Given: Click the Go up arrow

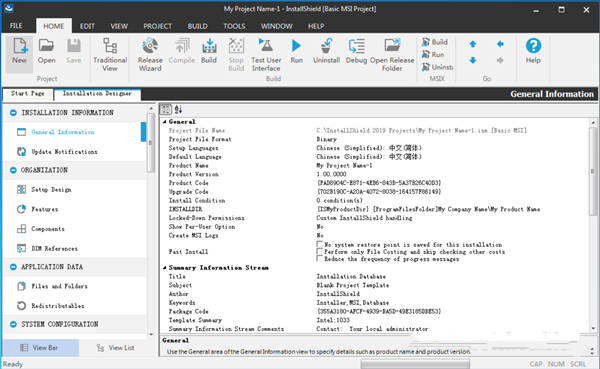Looking at the screenshot, I should point(473,44).
